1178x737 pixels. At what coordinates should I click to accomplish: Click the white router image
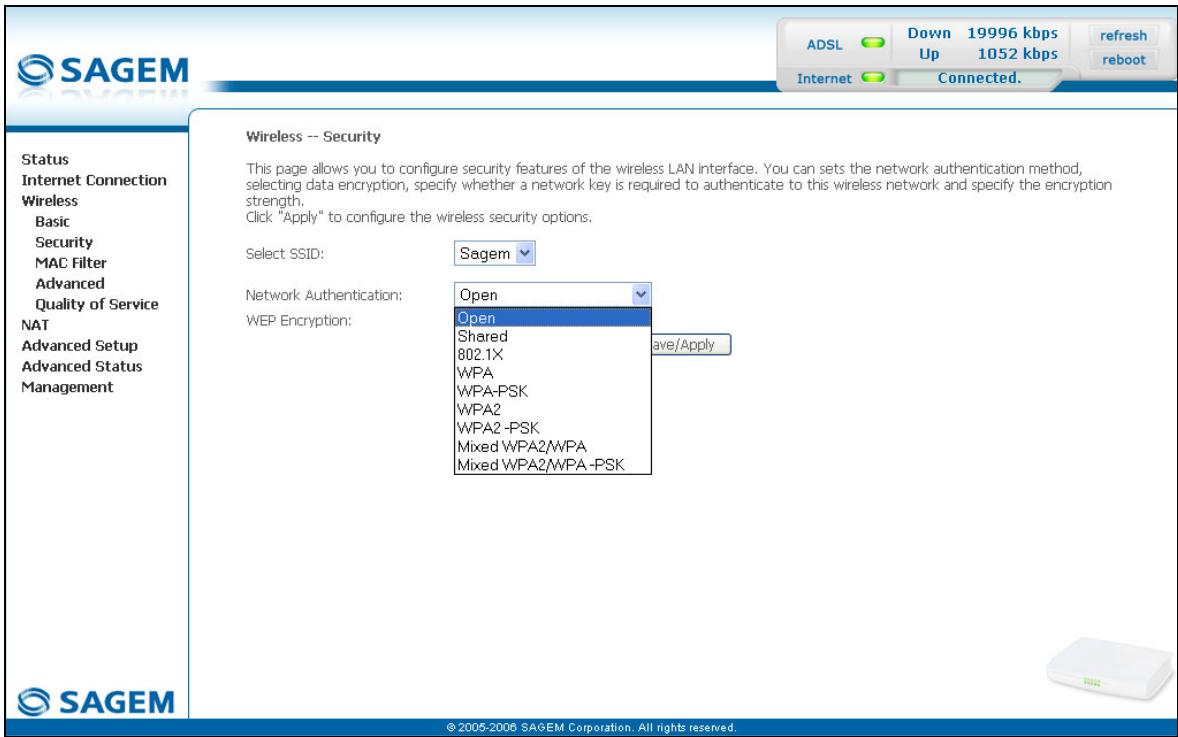click(1109, 669)
